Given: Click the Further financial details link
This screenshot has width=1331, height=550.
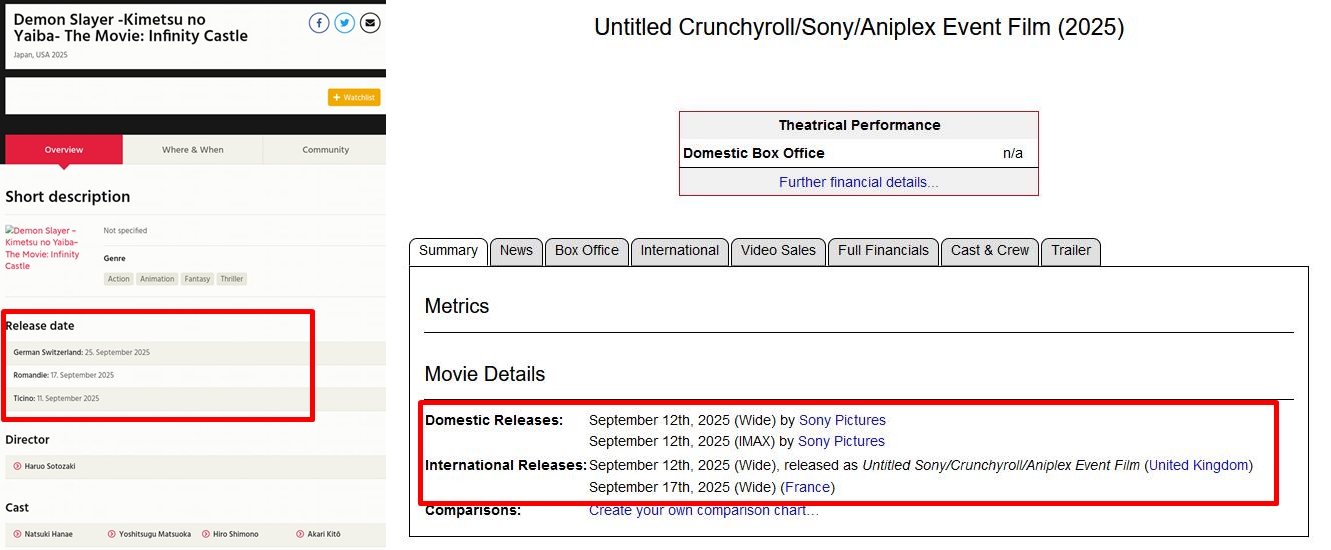Looking at the screenshot, I should [x=858, y=182].
